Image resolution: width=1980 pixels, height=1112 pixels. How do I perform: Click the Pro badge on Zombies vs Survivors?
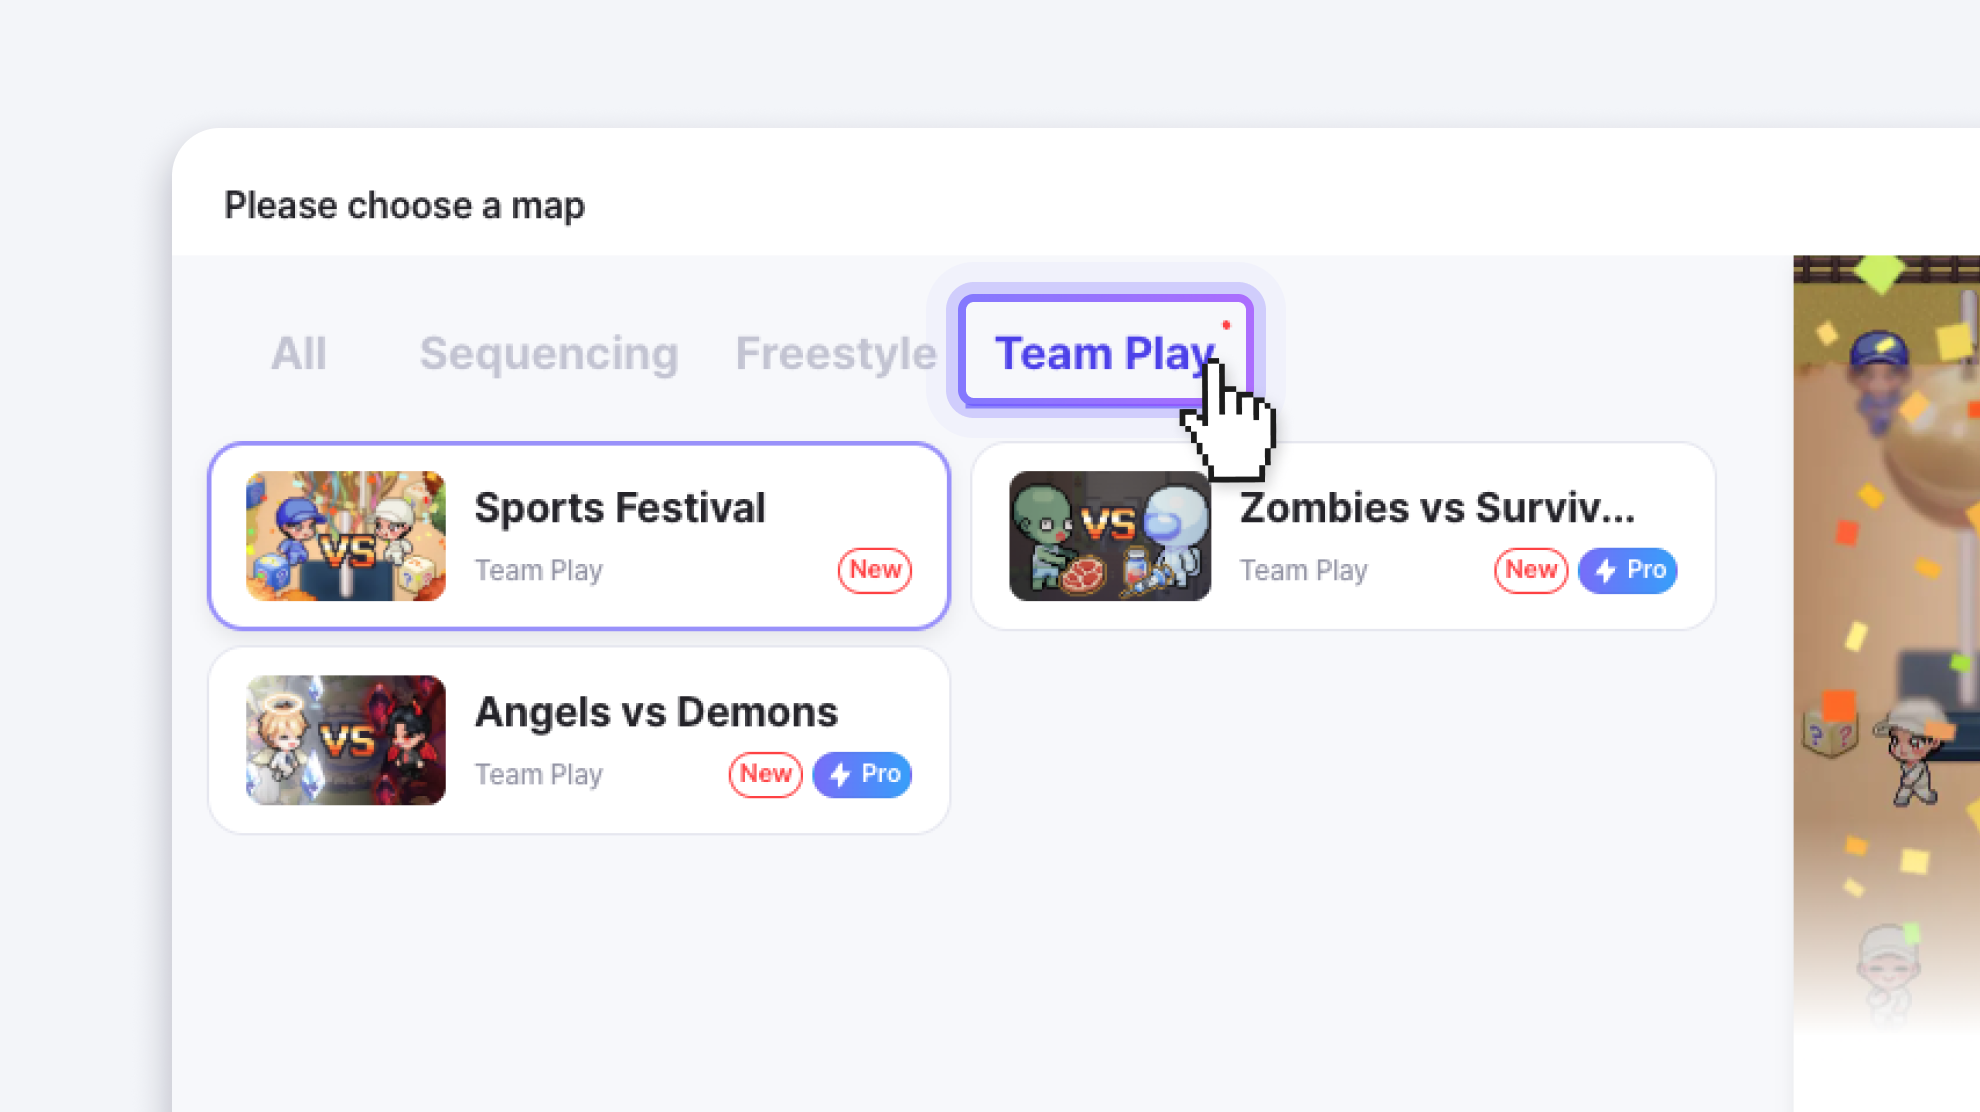click(1628, 570)
